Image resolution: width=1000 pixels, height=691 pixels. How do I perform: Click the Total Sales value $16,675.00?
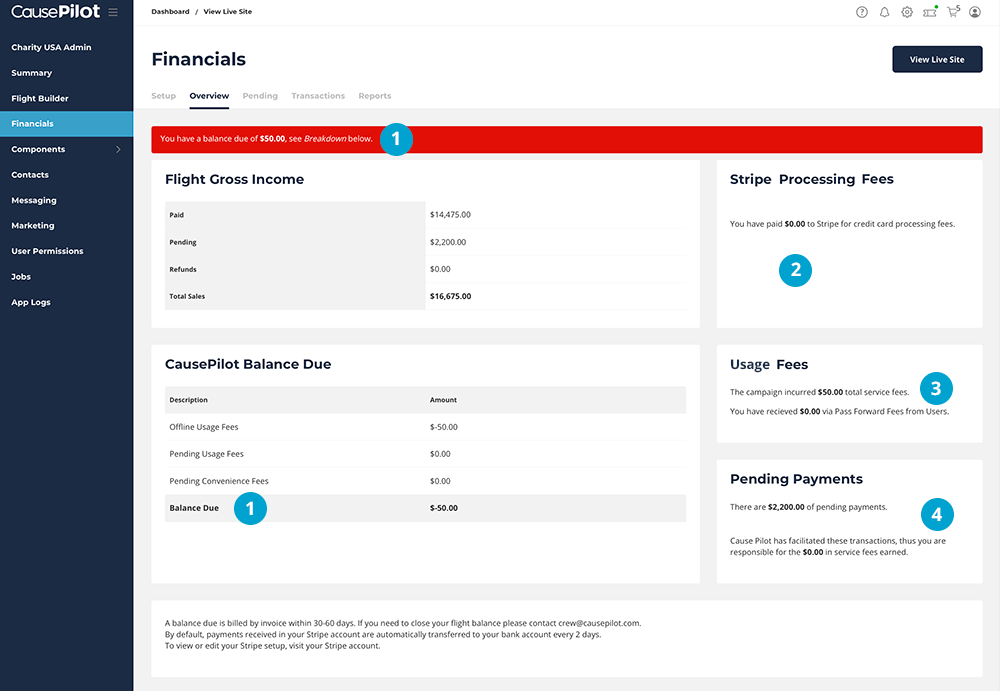pos(450,296)
